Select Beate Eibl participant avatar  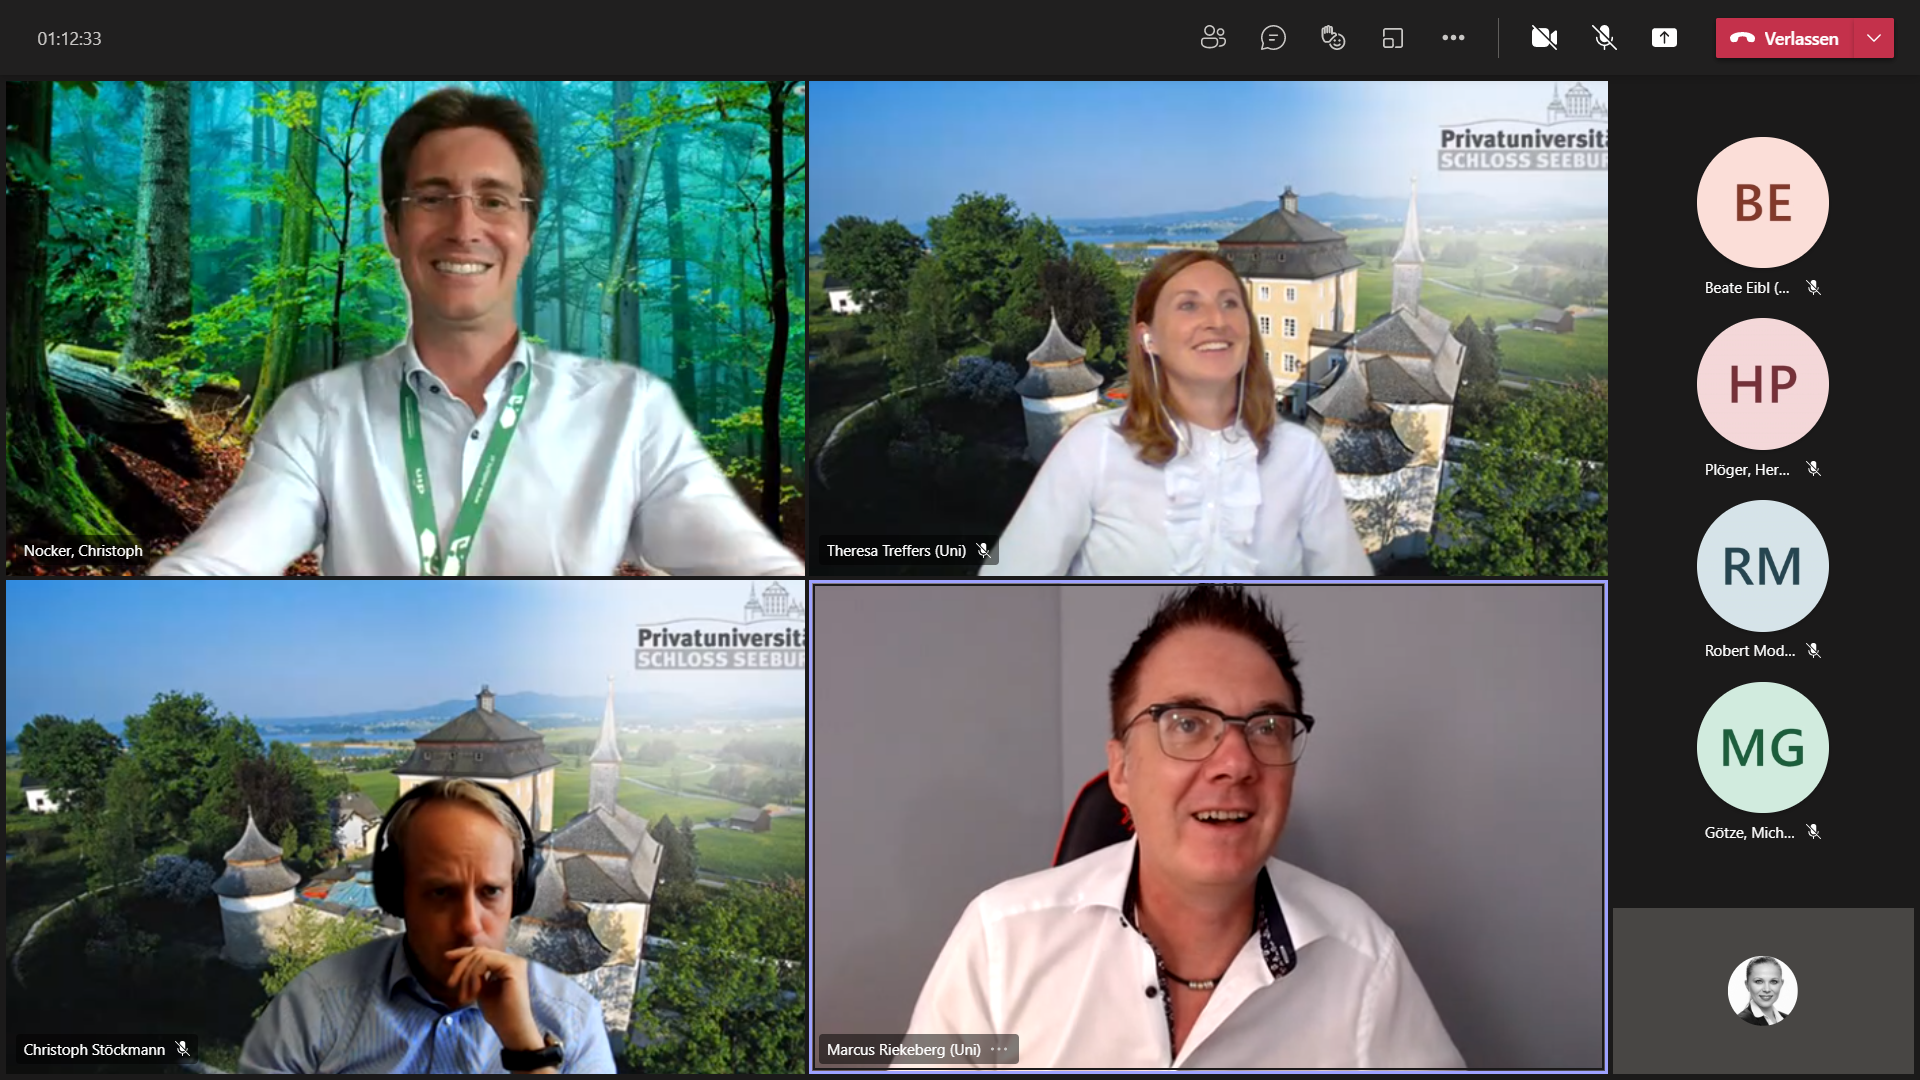point(1762,202)
